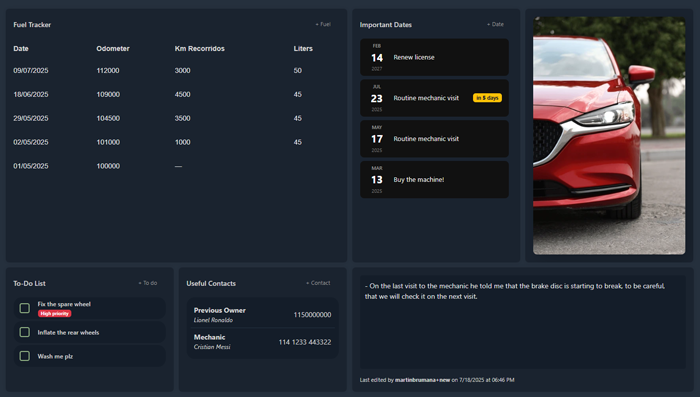Image resolution: width=700 pixels, height=397 pixels.
Task: Open the Previous Owner Lionel Ronaldo contact
Action: [x=262, y=315]
